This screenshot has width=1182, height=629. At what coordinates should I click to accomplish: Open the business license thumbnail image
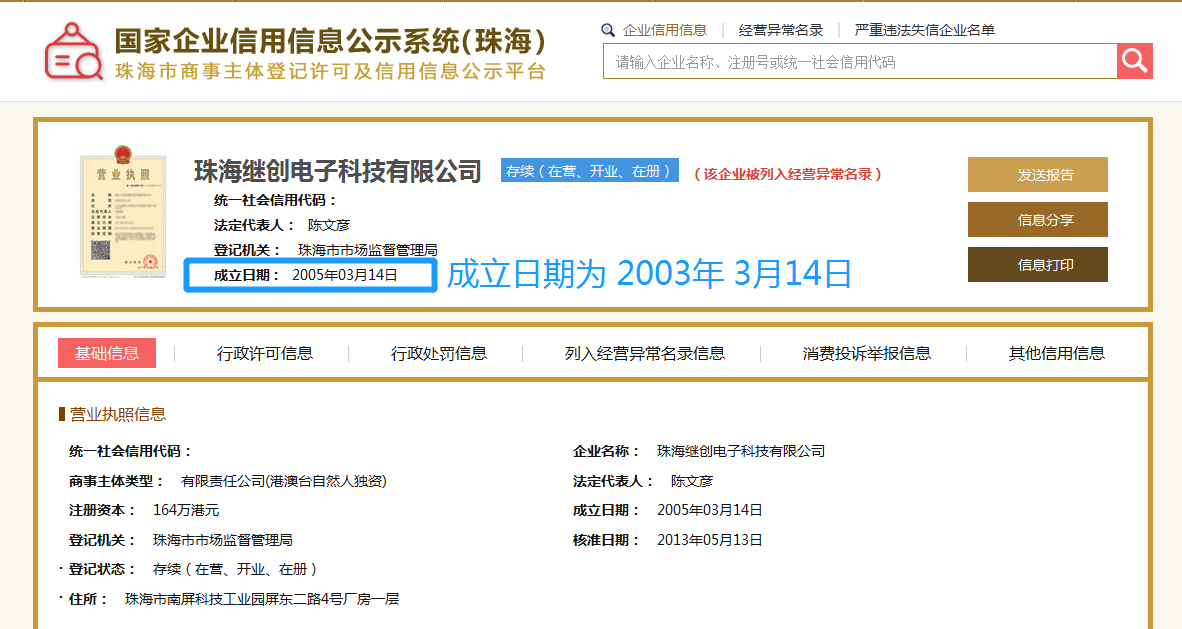123,212
